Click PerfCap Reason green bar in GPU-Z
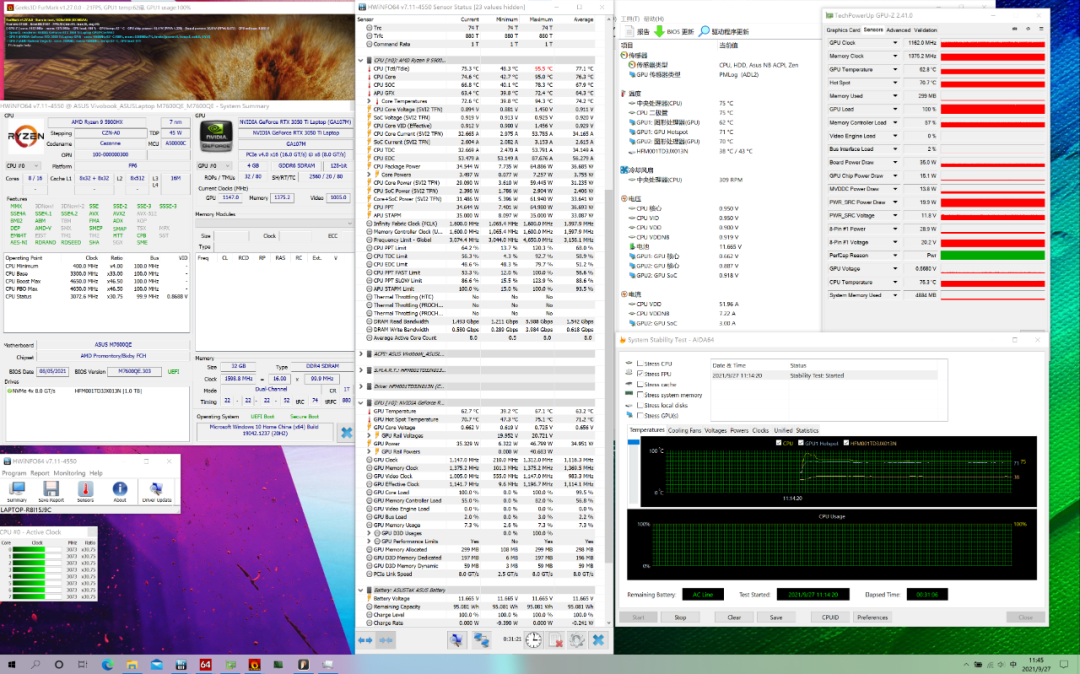The height and width of the screenshot is (674, 1080). pos(993,255)
